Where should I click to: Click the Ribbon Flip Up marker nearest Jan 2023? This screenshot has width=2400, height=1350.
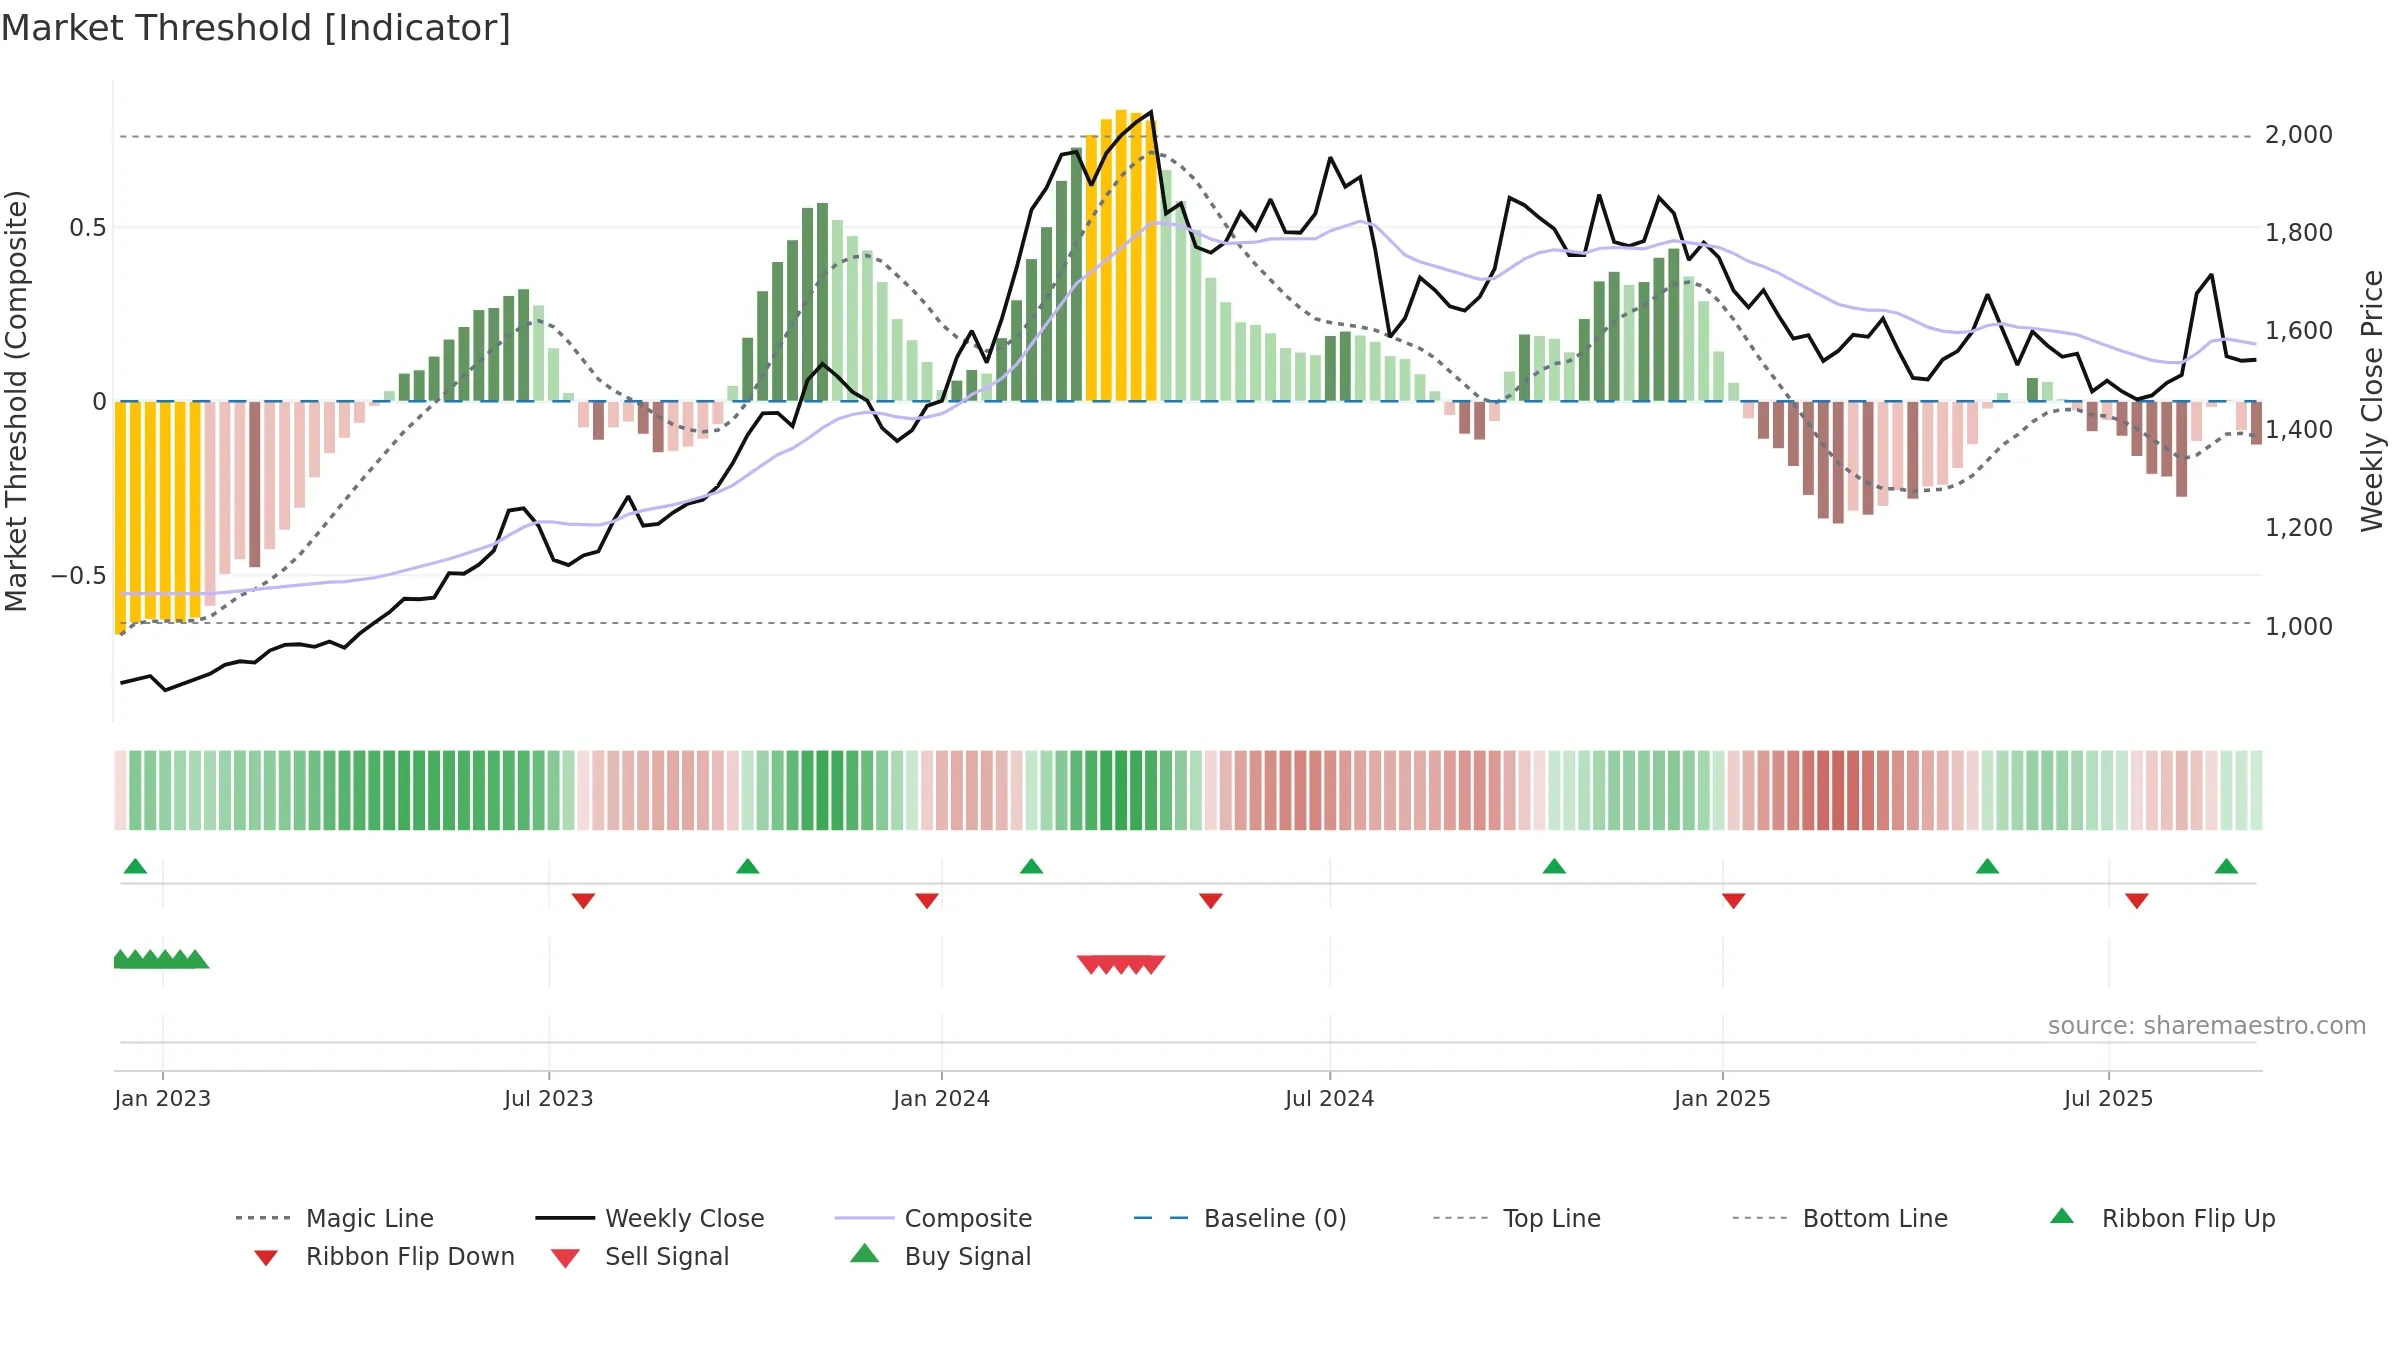(135, 866)
